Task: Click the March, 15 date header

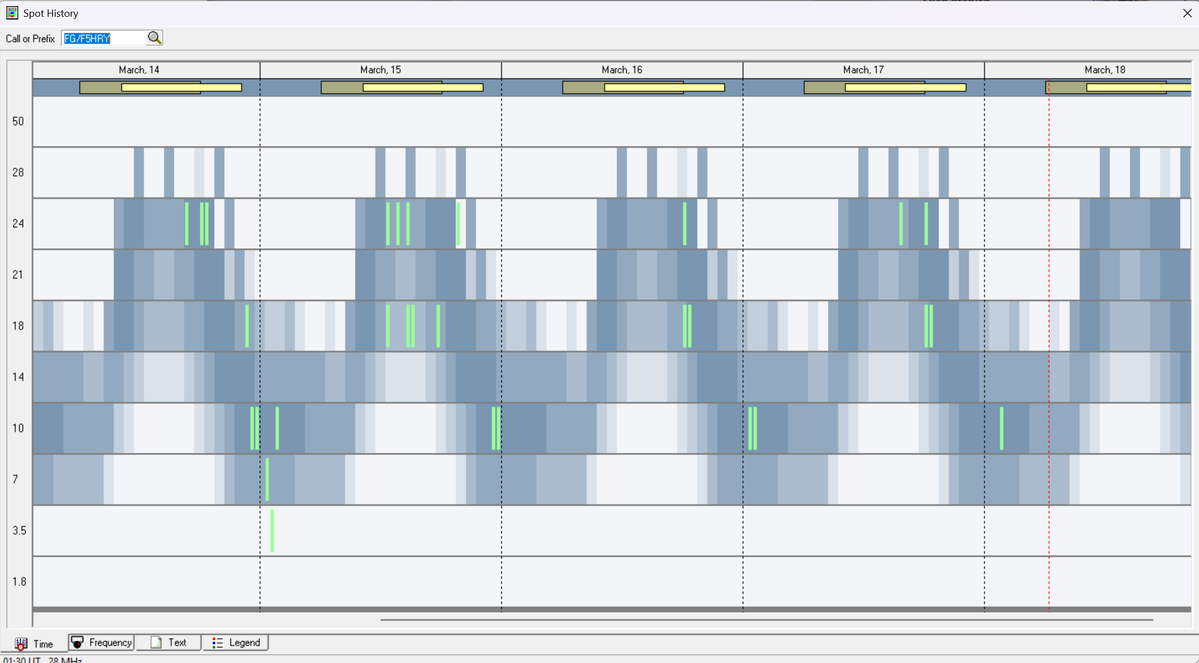Action: [x=380, y=70]
